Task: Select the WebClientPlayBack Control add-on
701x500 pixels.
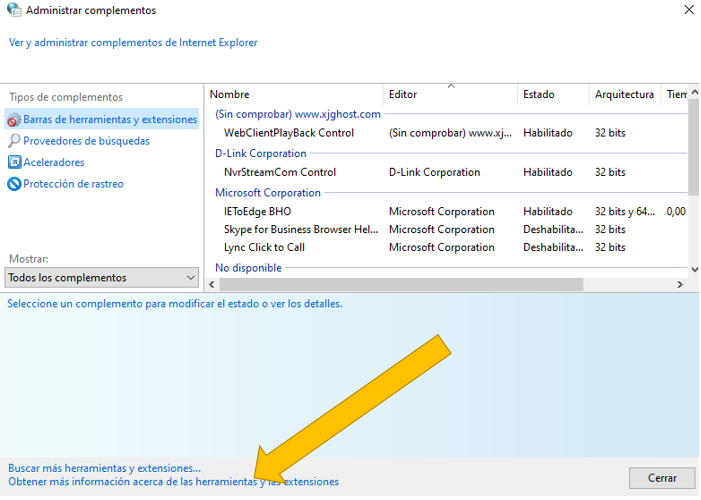Action: point(447,133)
